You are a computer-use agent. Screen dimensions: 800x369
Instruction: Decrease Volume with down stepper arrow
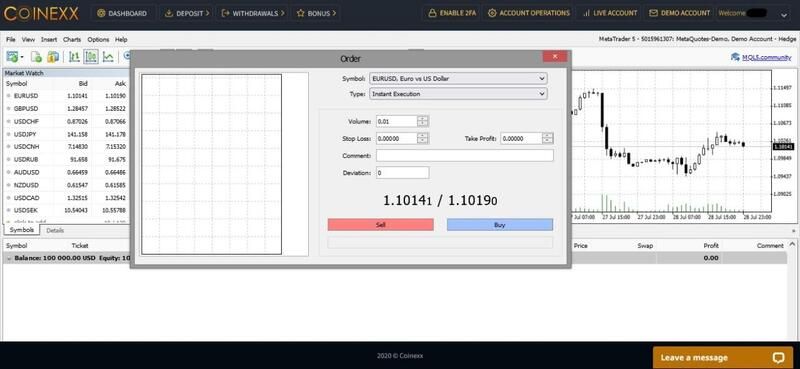(x=423, y=125)
